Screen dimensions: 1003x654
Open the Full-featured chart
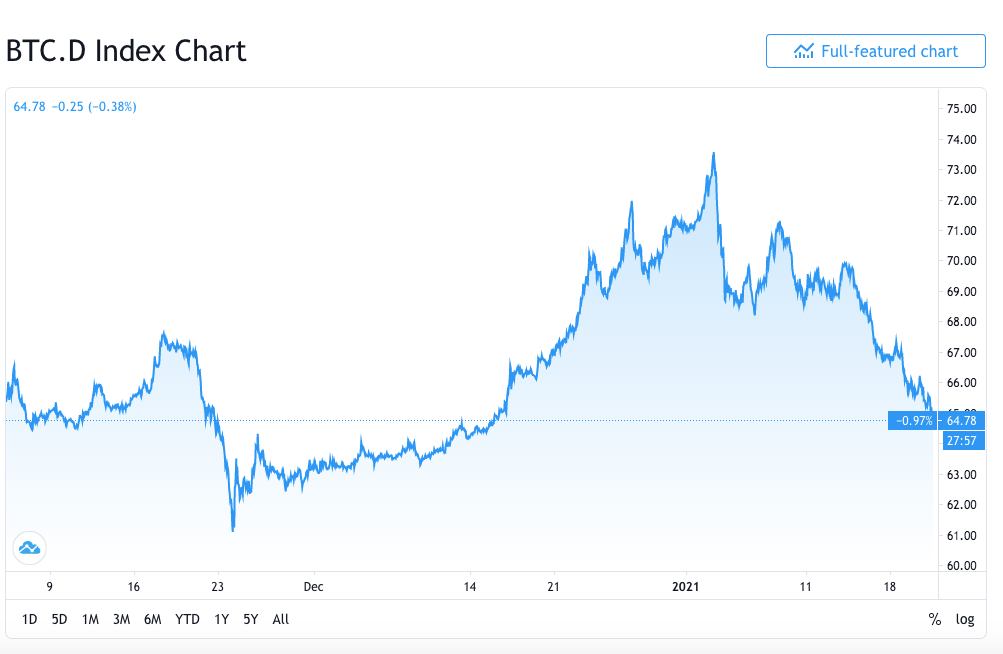(876, 51)
